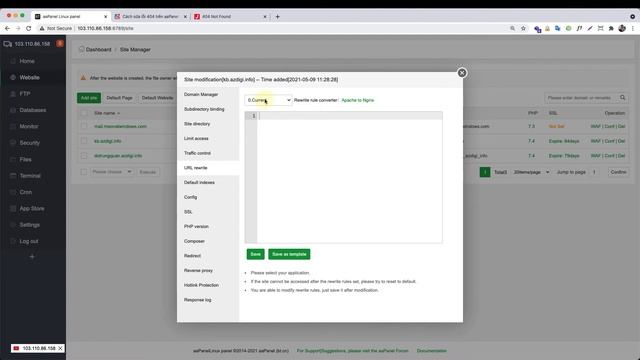The height and width of the screenshot is (360, 640).
Task: Open the Documentation footer link
Action: pyautogui.click(x=431, y=351)
